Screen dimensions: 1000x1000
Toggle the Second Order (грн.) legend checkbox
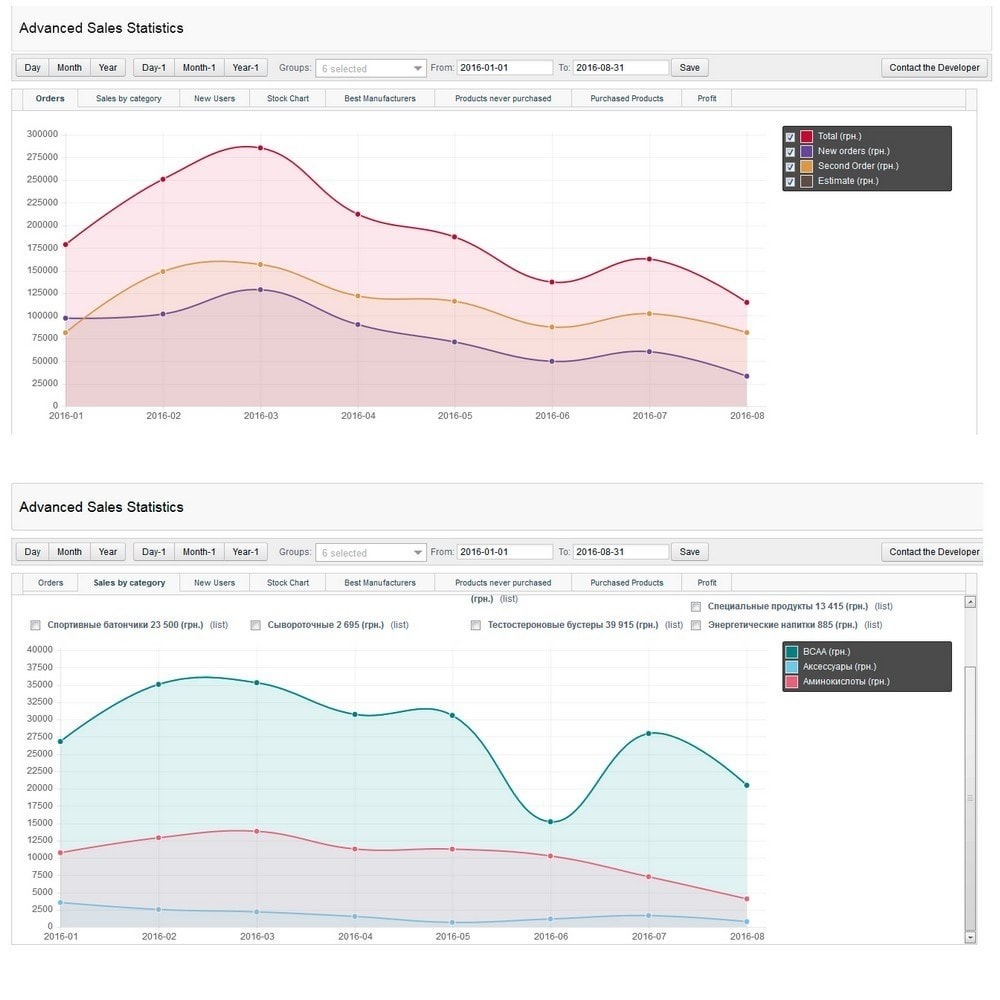pyautogui.click(x=790, y=166)
